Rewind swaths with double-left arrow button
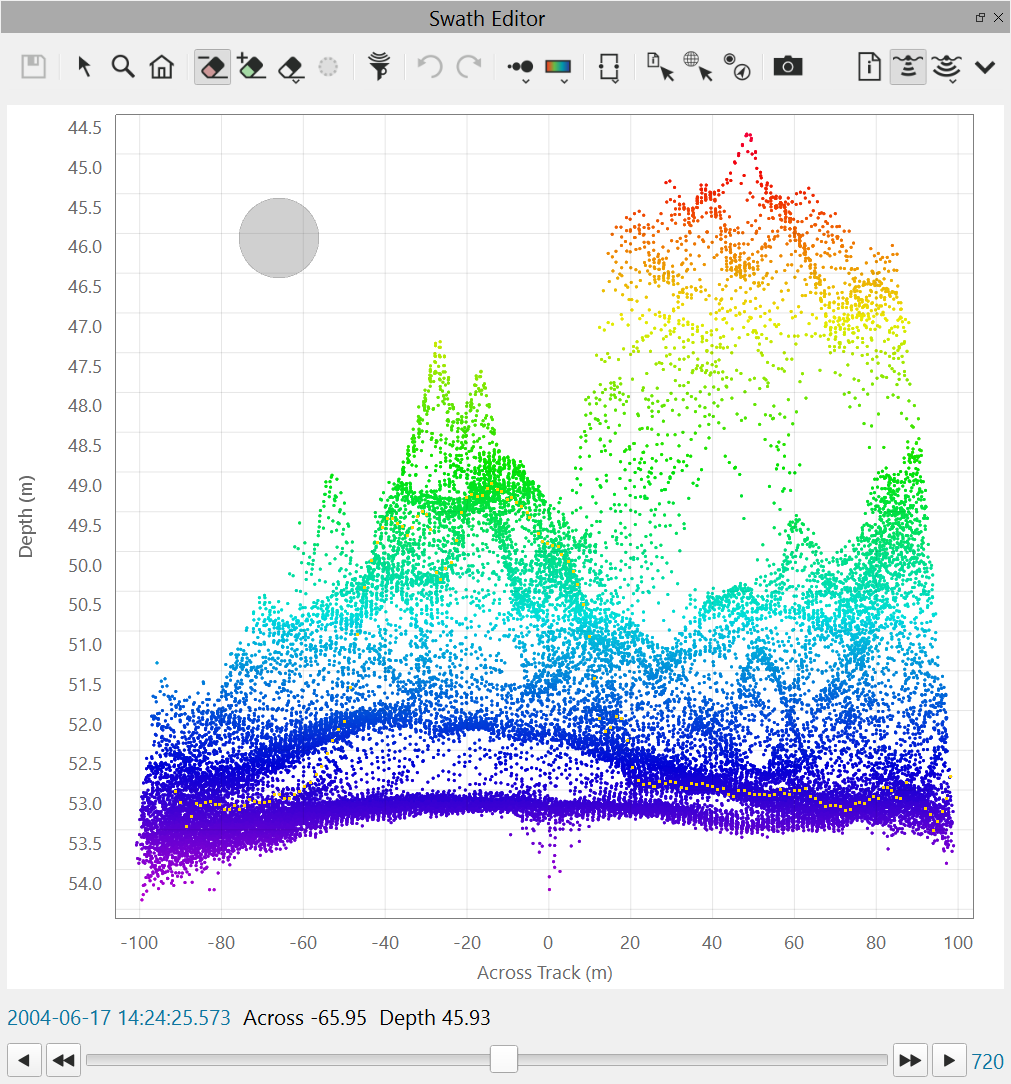Image resolution: width=1011 pixels, height=1084 pixels. (64, 1060)
